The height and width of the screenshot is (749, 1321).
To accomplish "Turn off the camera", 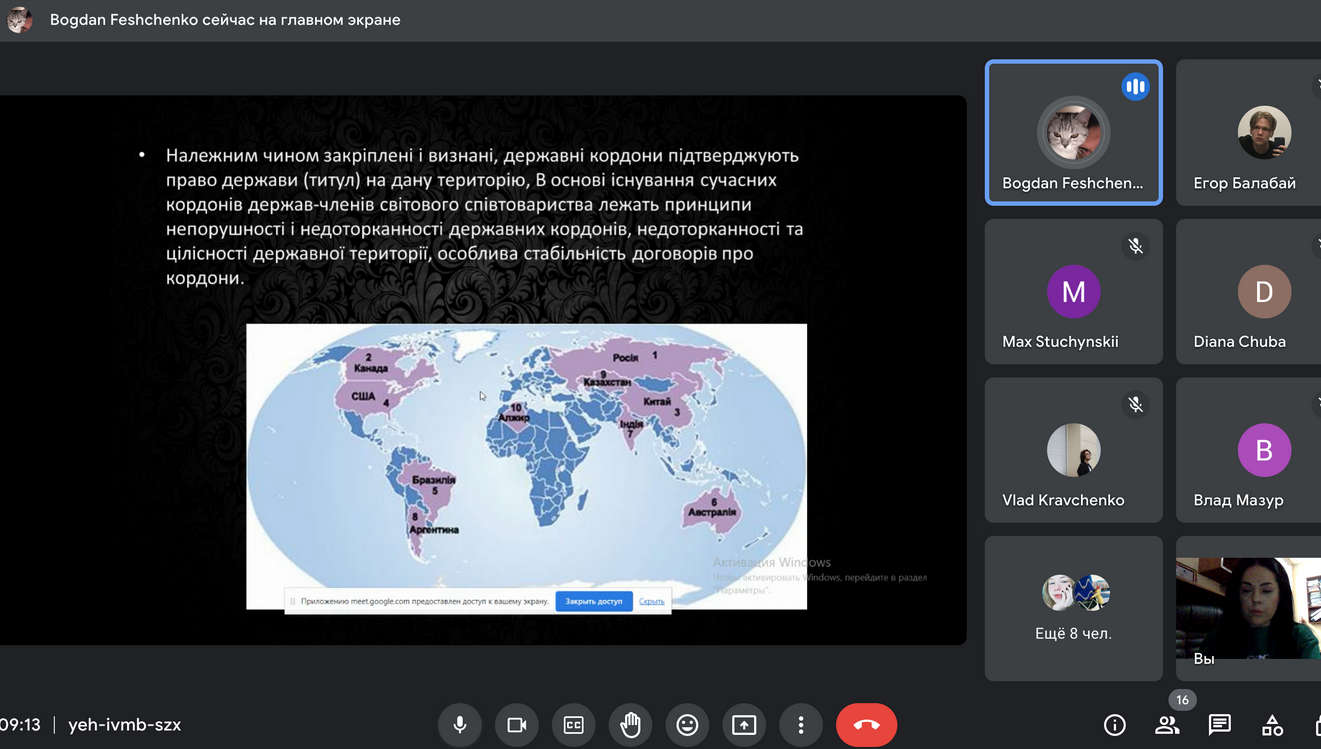I will click(517, 725).
